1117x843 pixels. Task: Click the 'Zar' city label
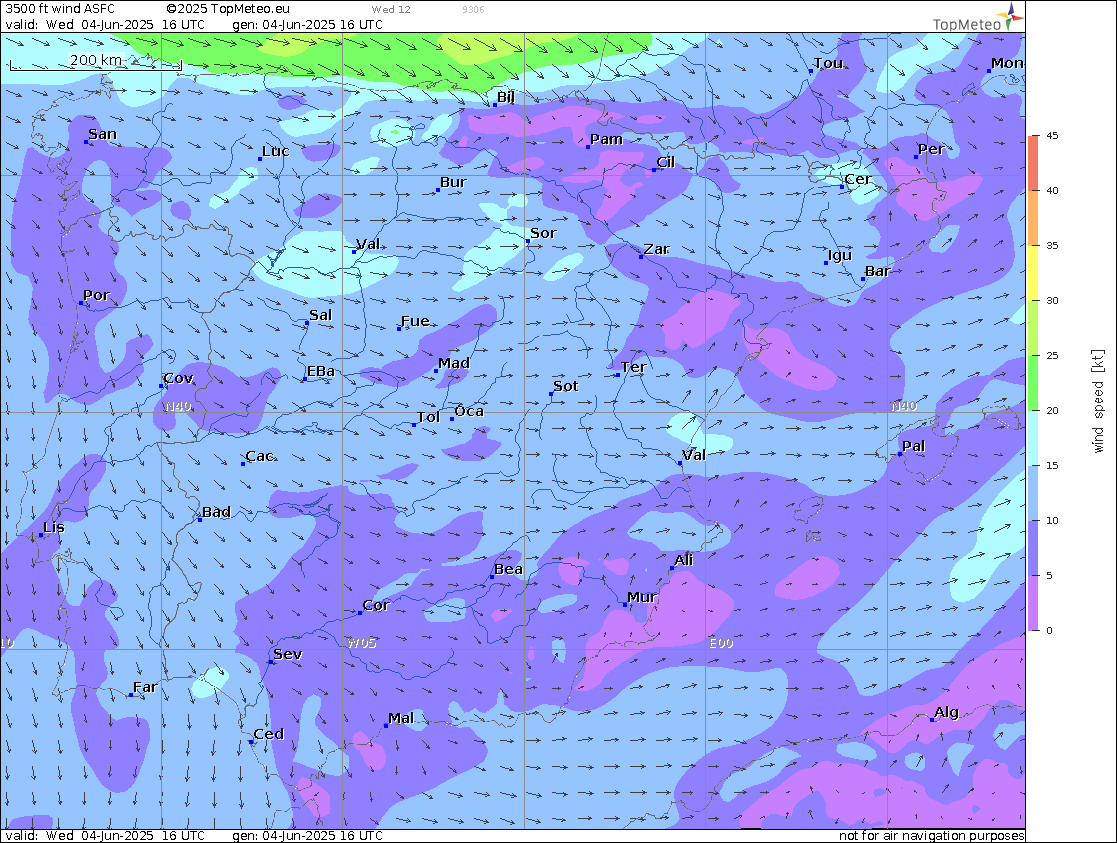coord(657,249)
